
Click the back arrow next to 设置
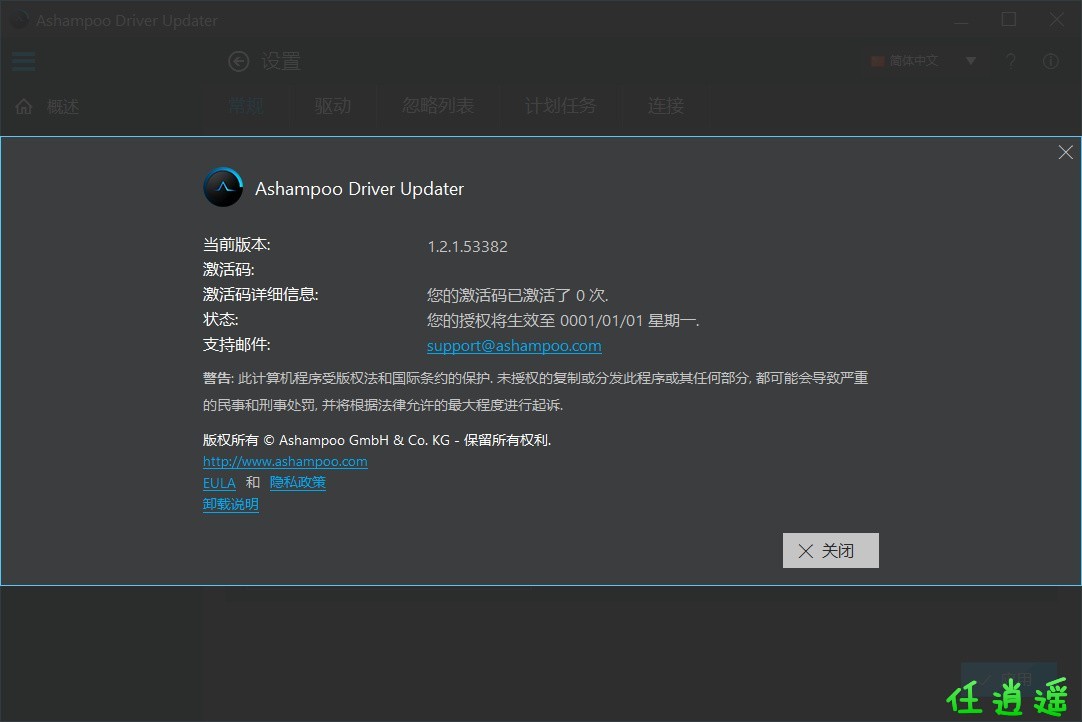point(239,61)
